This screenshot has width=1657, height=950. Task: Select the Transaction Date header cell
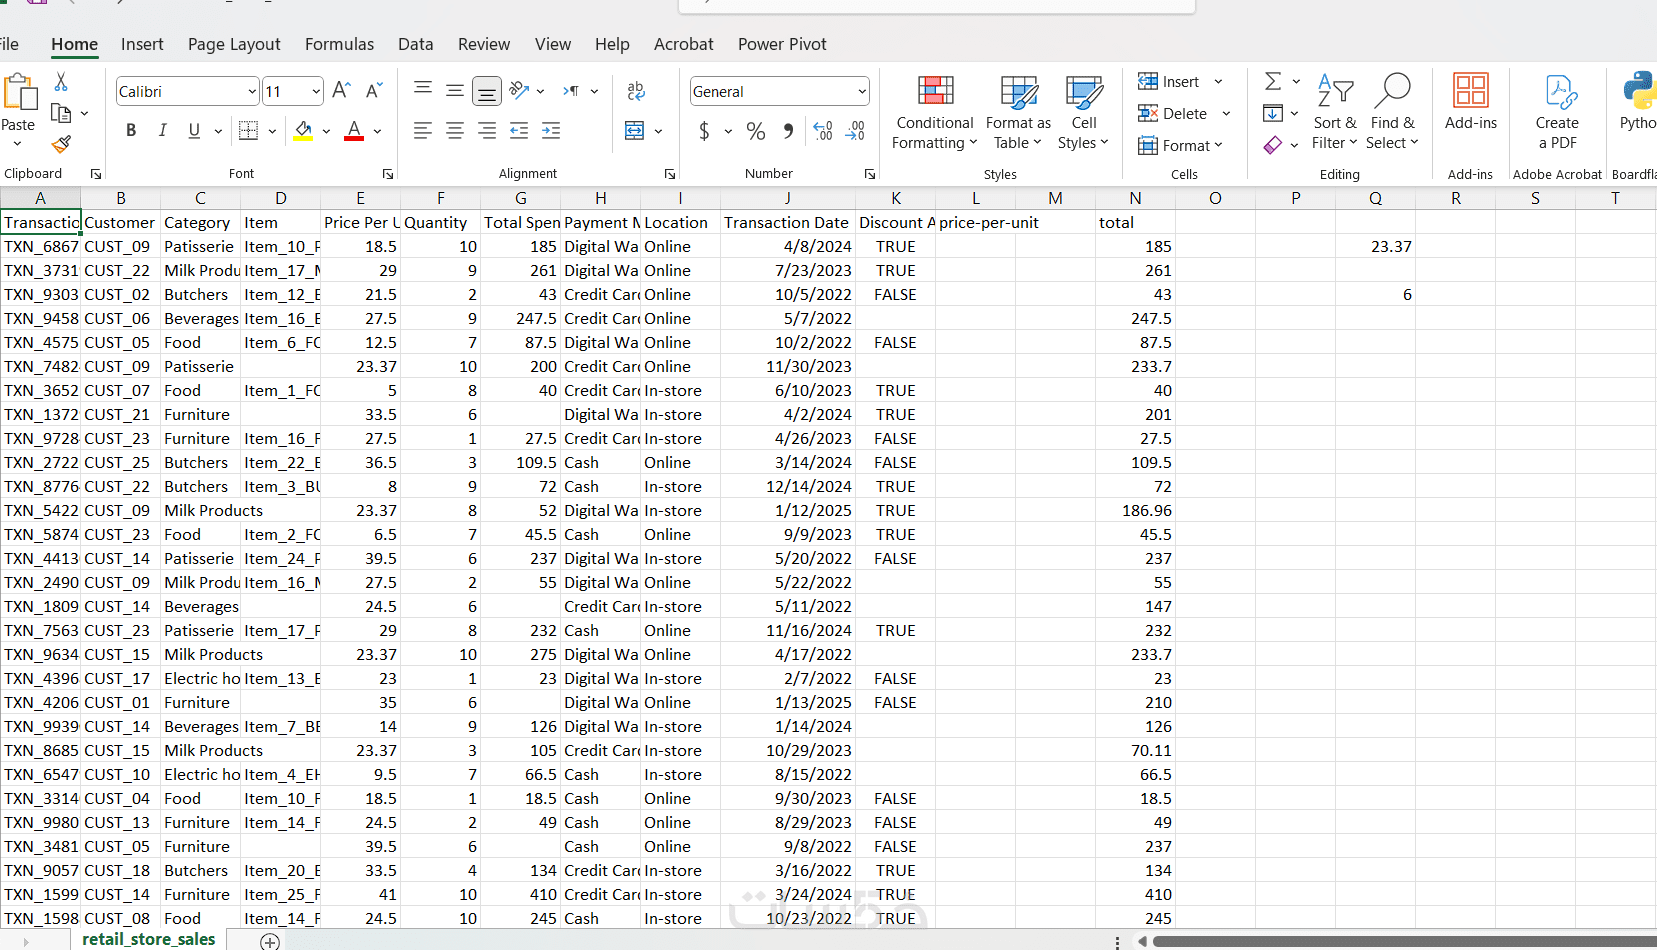tap(788, 223)
